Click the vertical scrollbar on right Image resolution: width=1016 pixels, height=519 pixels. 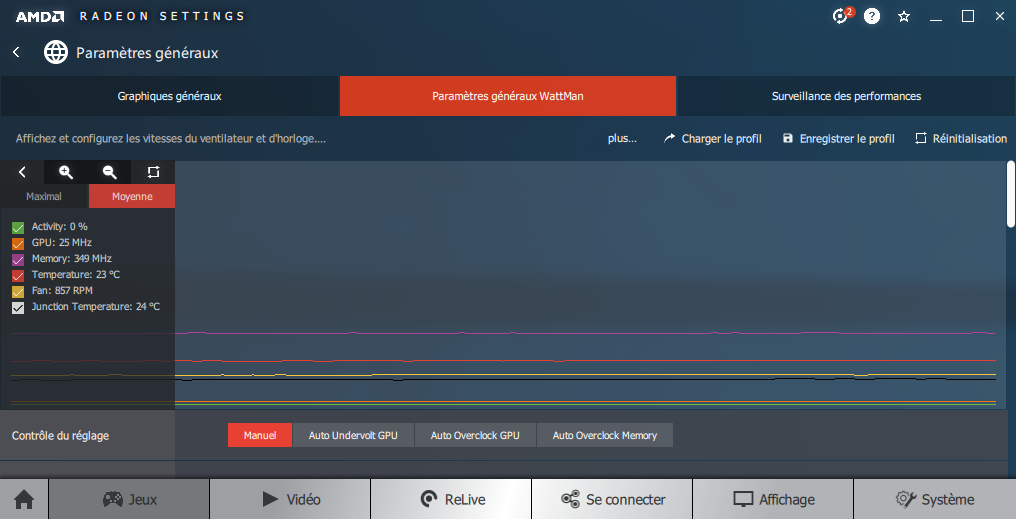[1010, 195]
